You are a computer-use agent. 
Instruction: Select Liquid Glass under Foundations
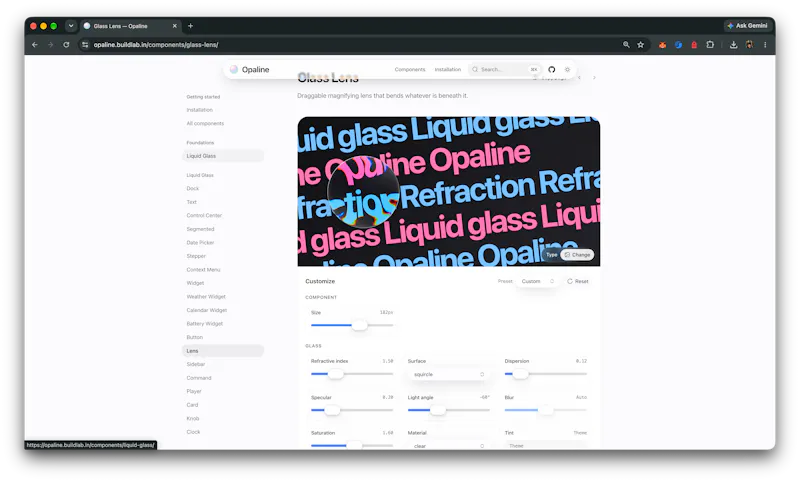pos(223,156)
